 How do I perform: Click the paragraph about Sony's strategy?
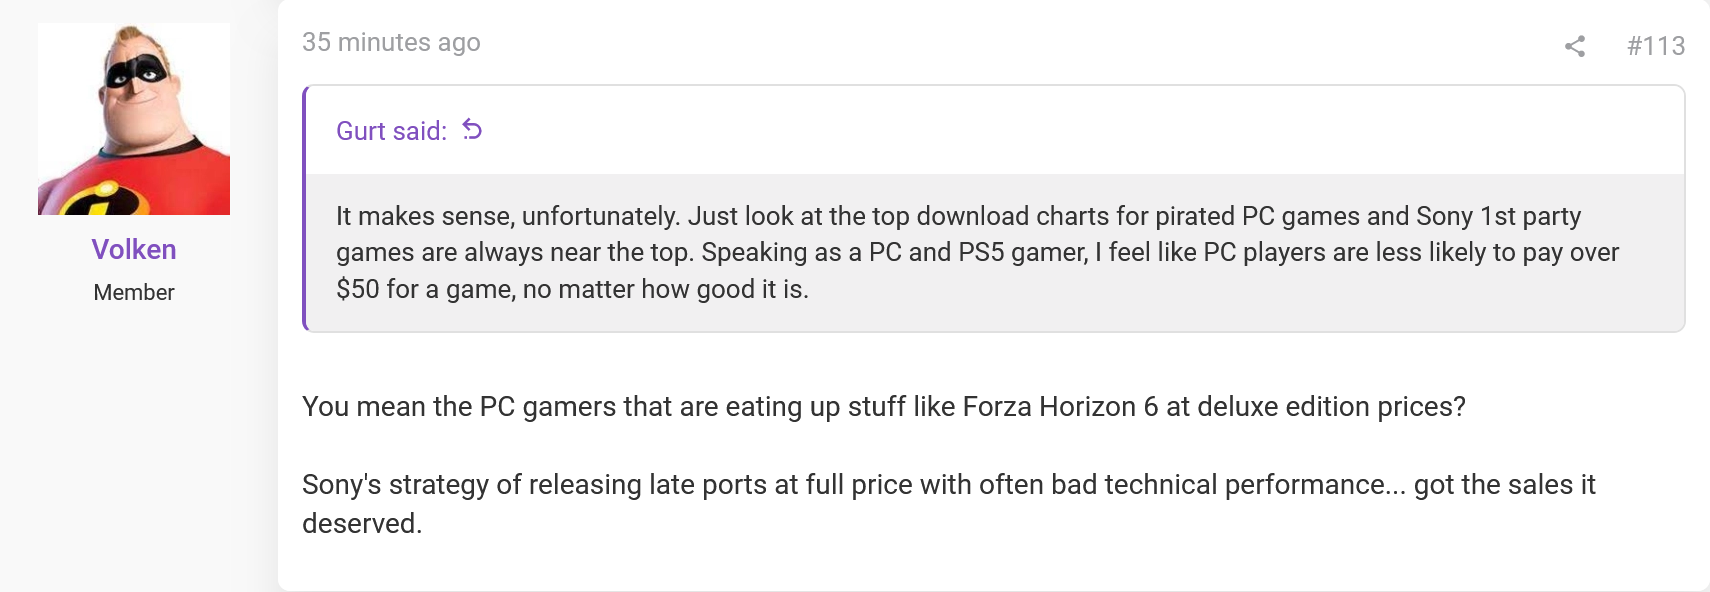(x=949, y=503)
